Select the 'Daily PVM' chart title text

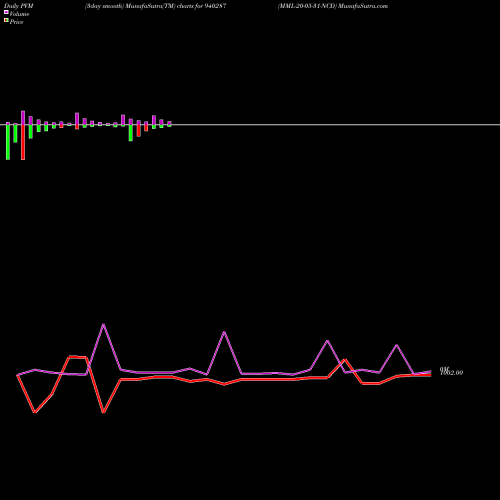click(x=19, y=6)
